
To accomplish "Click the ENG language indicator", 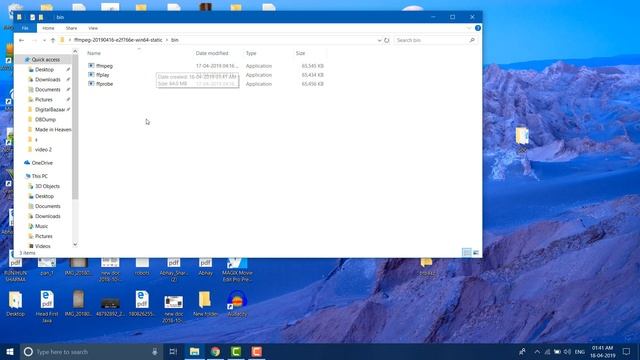I will pos(580,351).
